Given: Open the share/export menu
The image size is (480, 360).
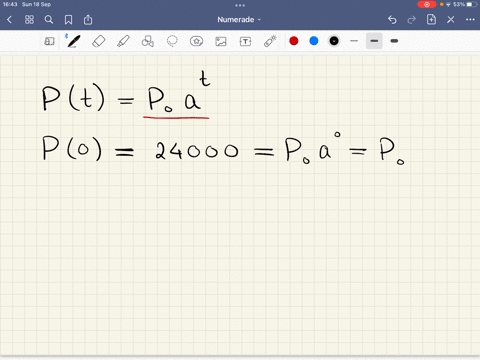Looking at the screenshot, I should click(x=88, y=20).
